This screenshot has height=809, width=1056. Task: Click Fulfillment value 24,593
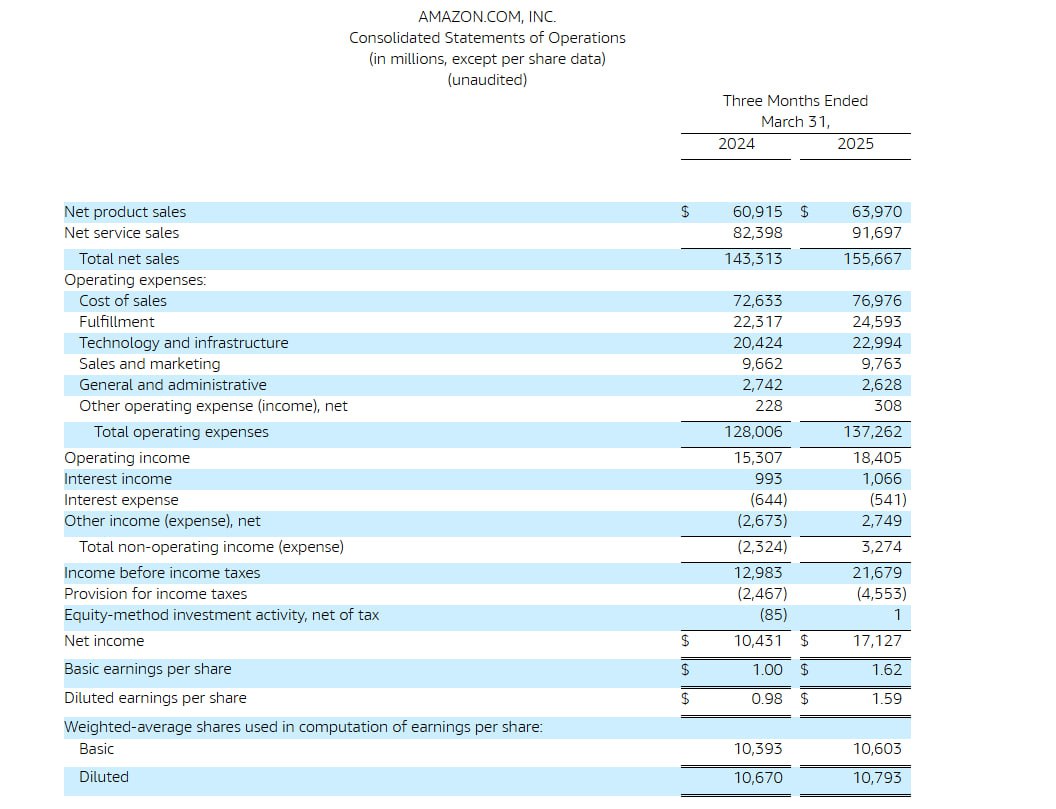tap(877, 321)
